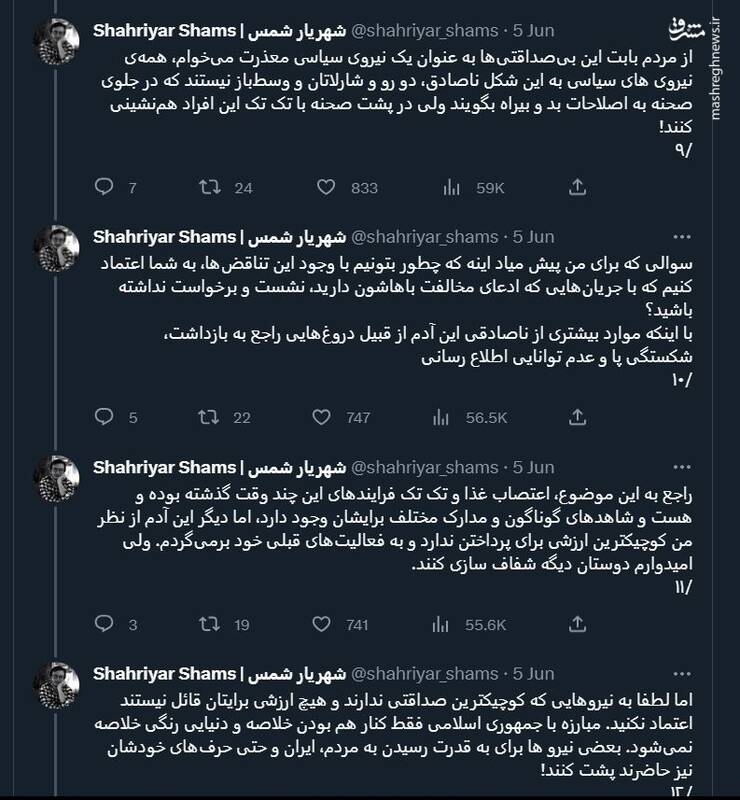Like the tweet with 833 likes
The width and height of the screenshot is (740, 800).
point(325,187)
